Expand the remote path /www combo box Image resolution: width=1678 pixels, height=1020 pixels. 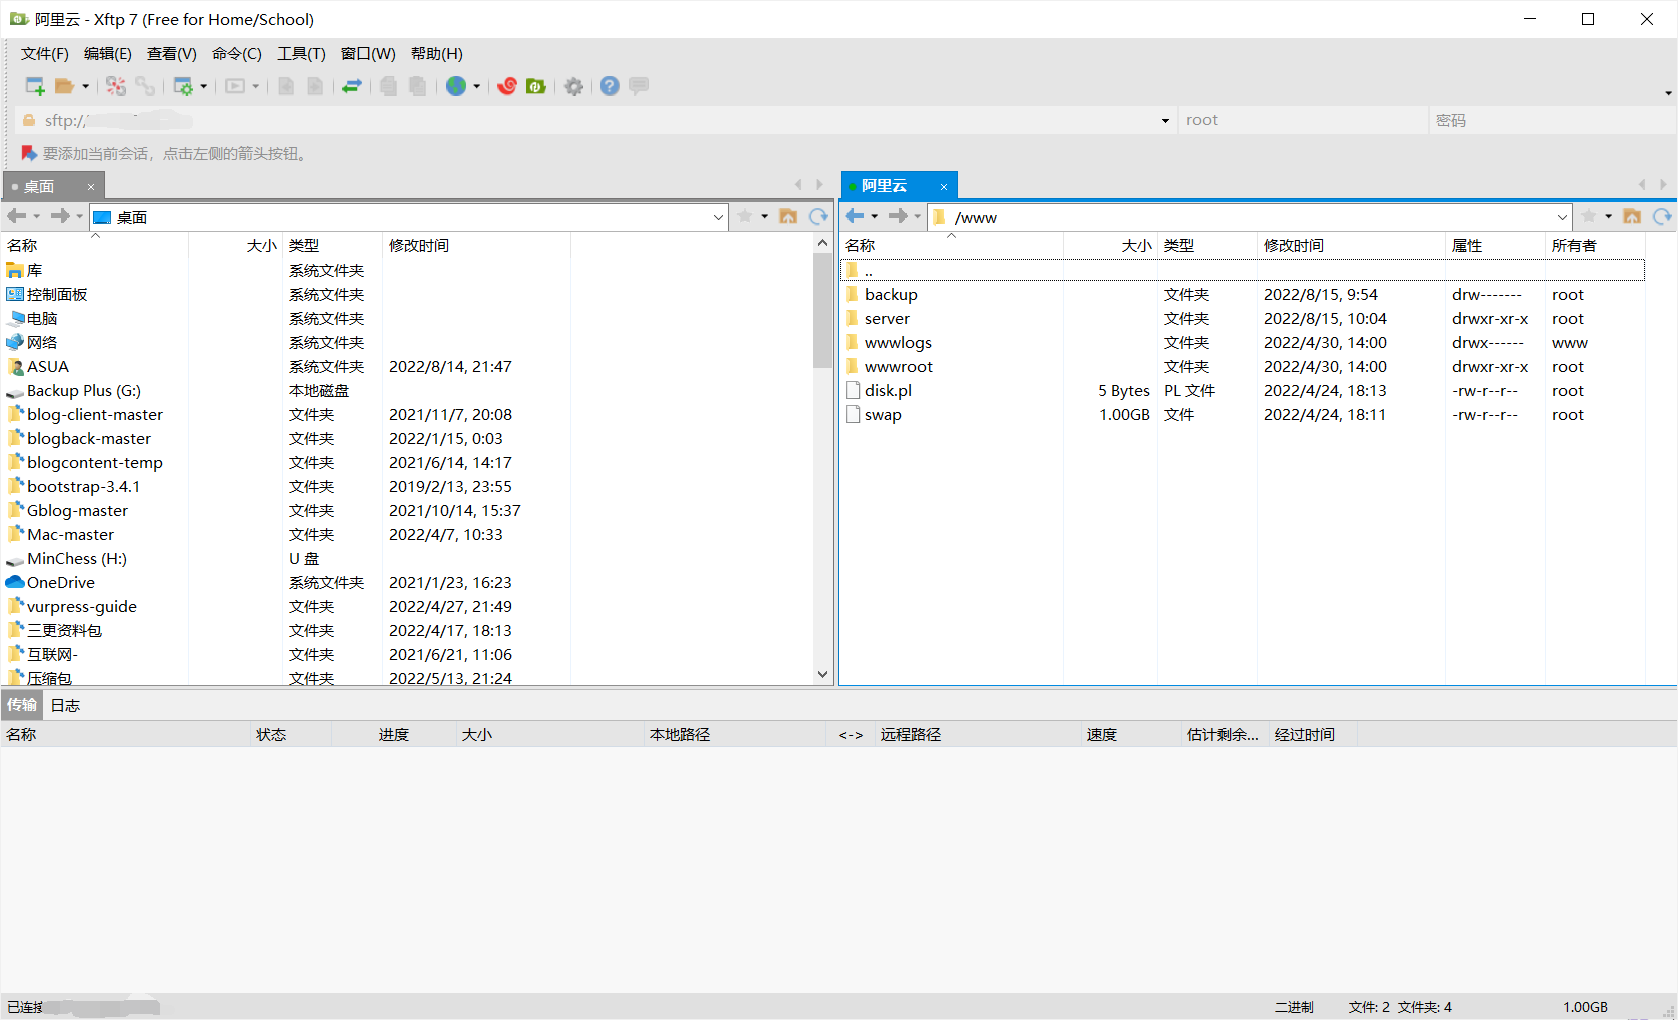click(x=1562, y=217)
